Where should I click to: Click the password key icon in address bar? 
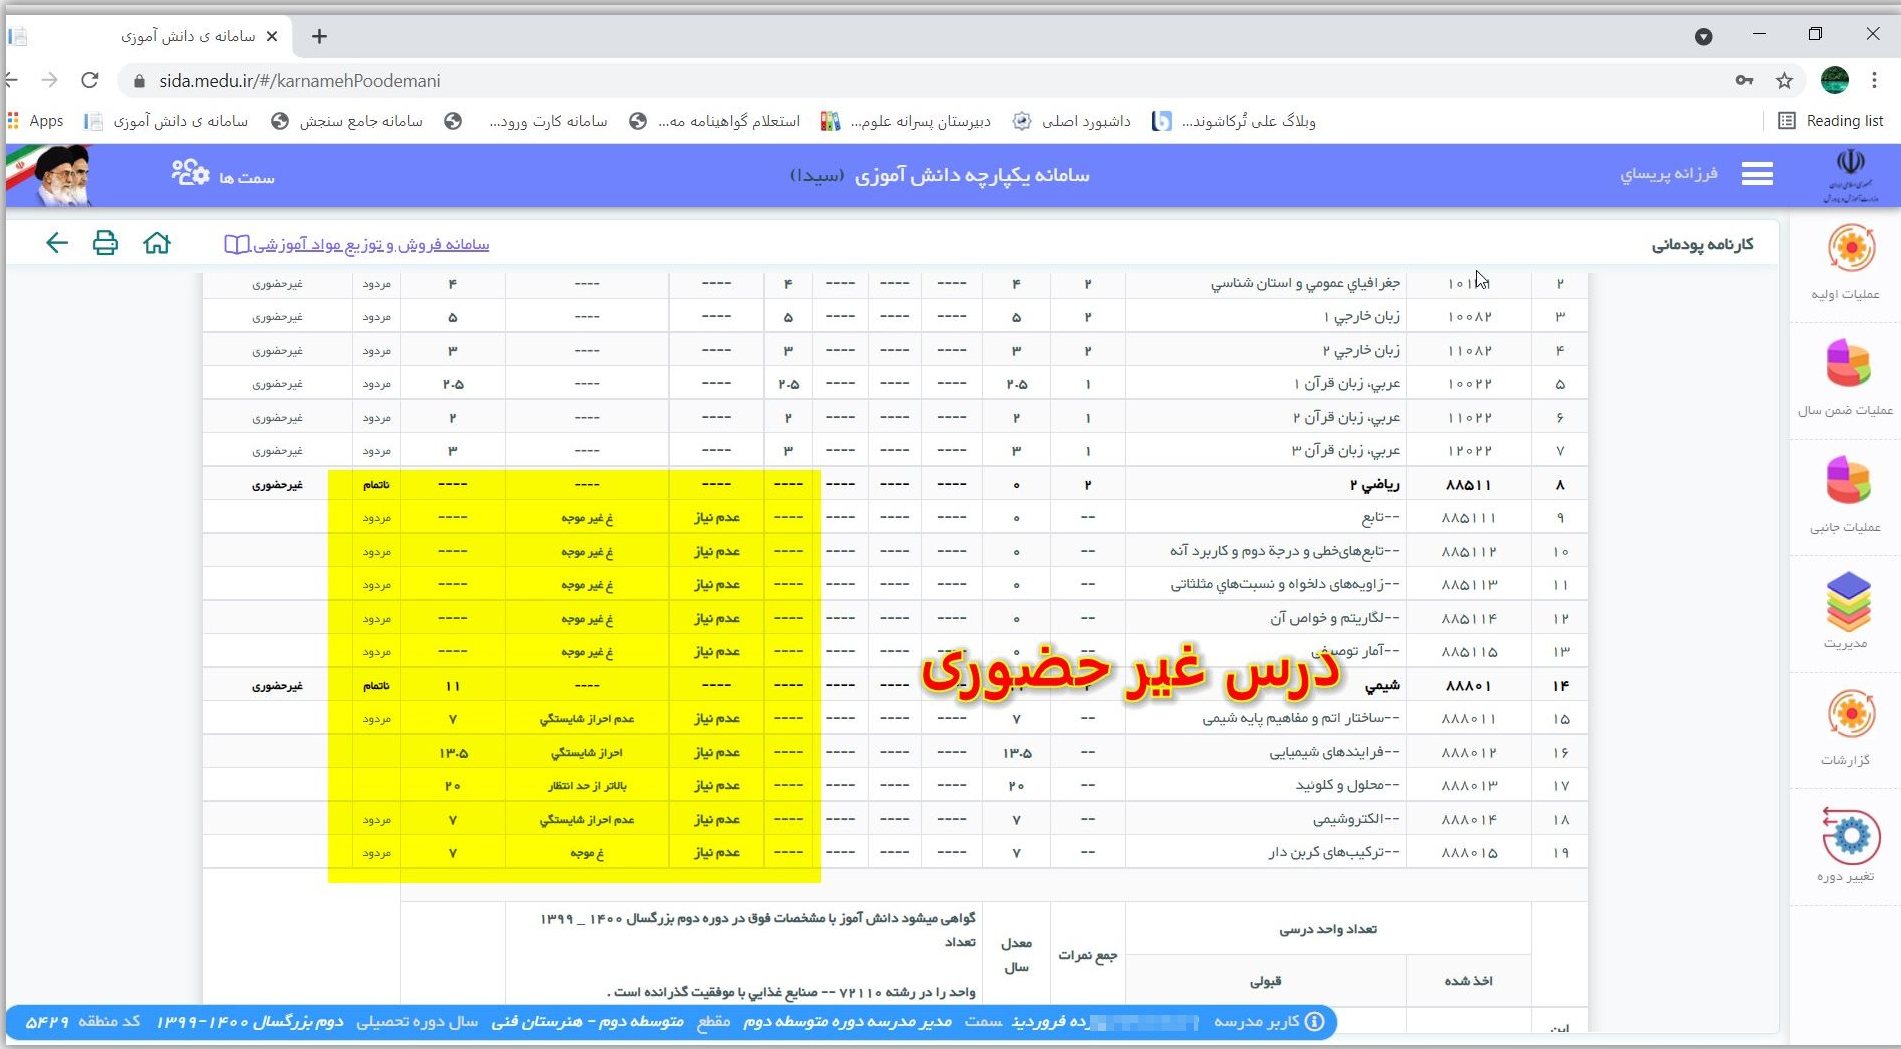pos(1744,80)
